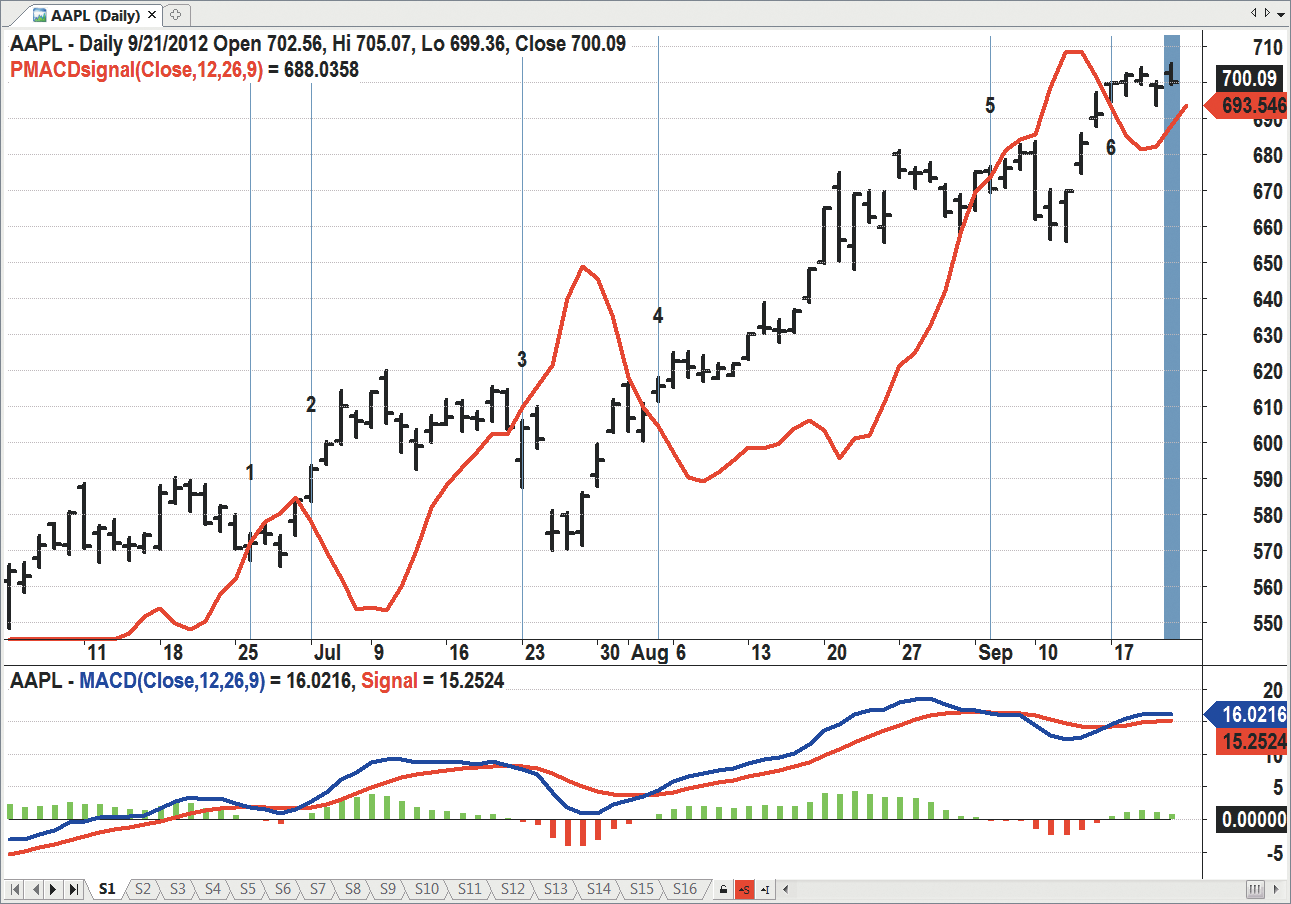Switch to sheet S8

pos(353,888)
